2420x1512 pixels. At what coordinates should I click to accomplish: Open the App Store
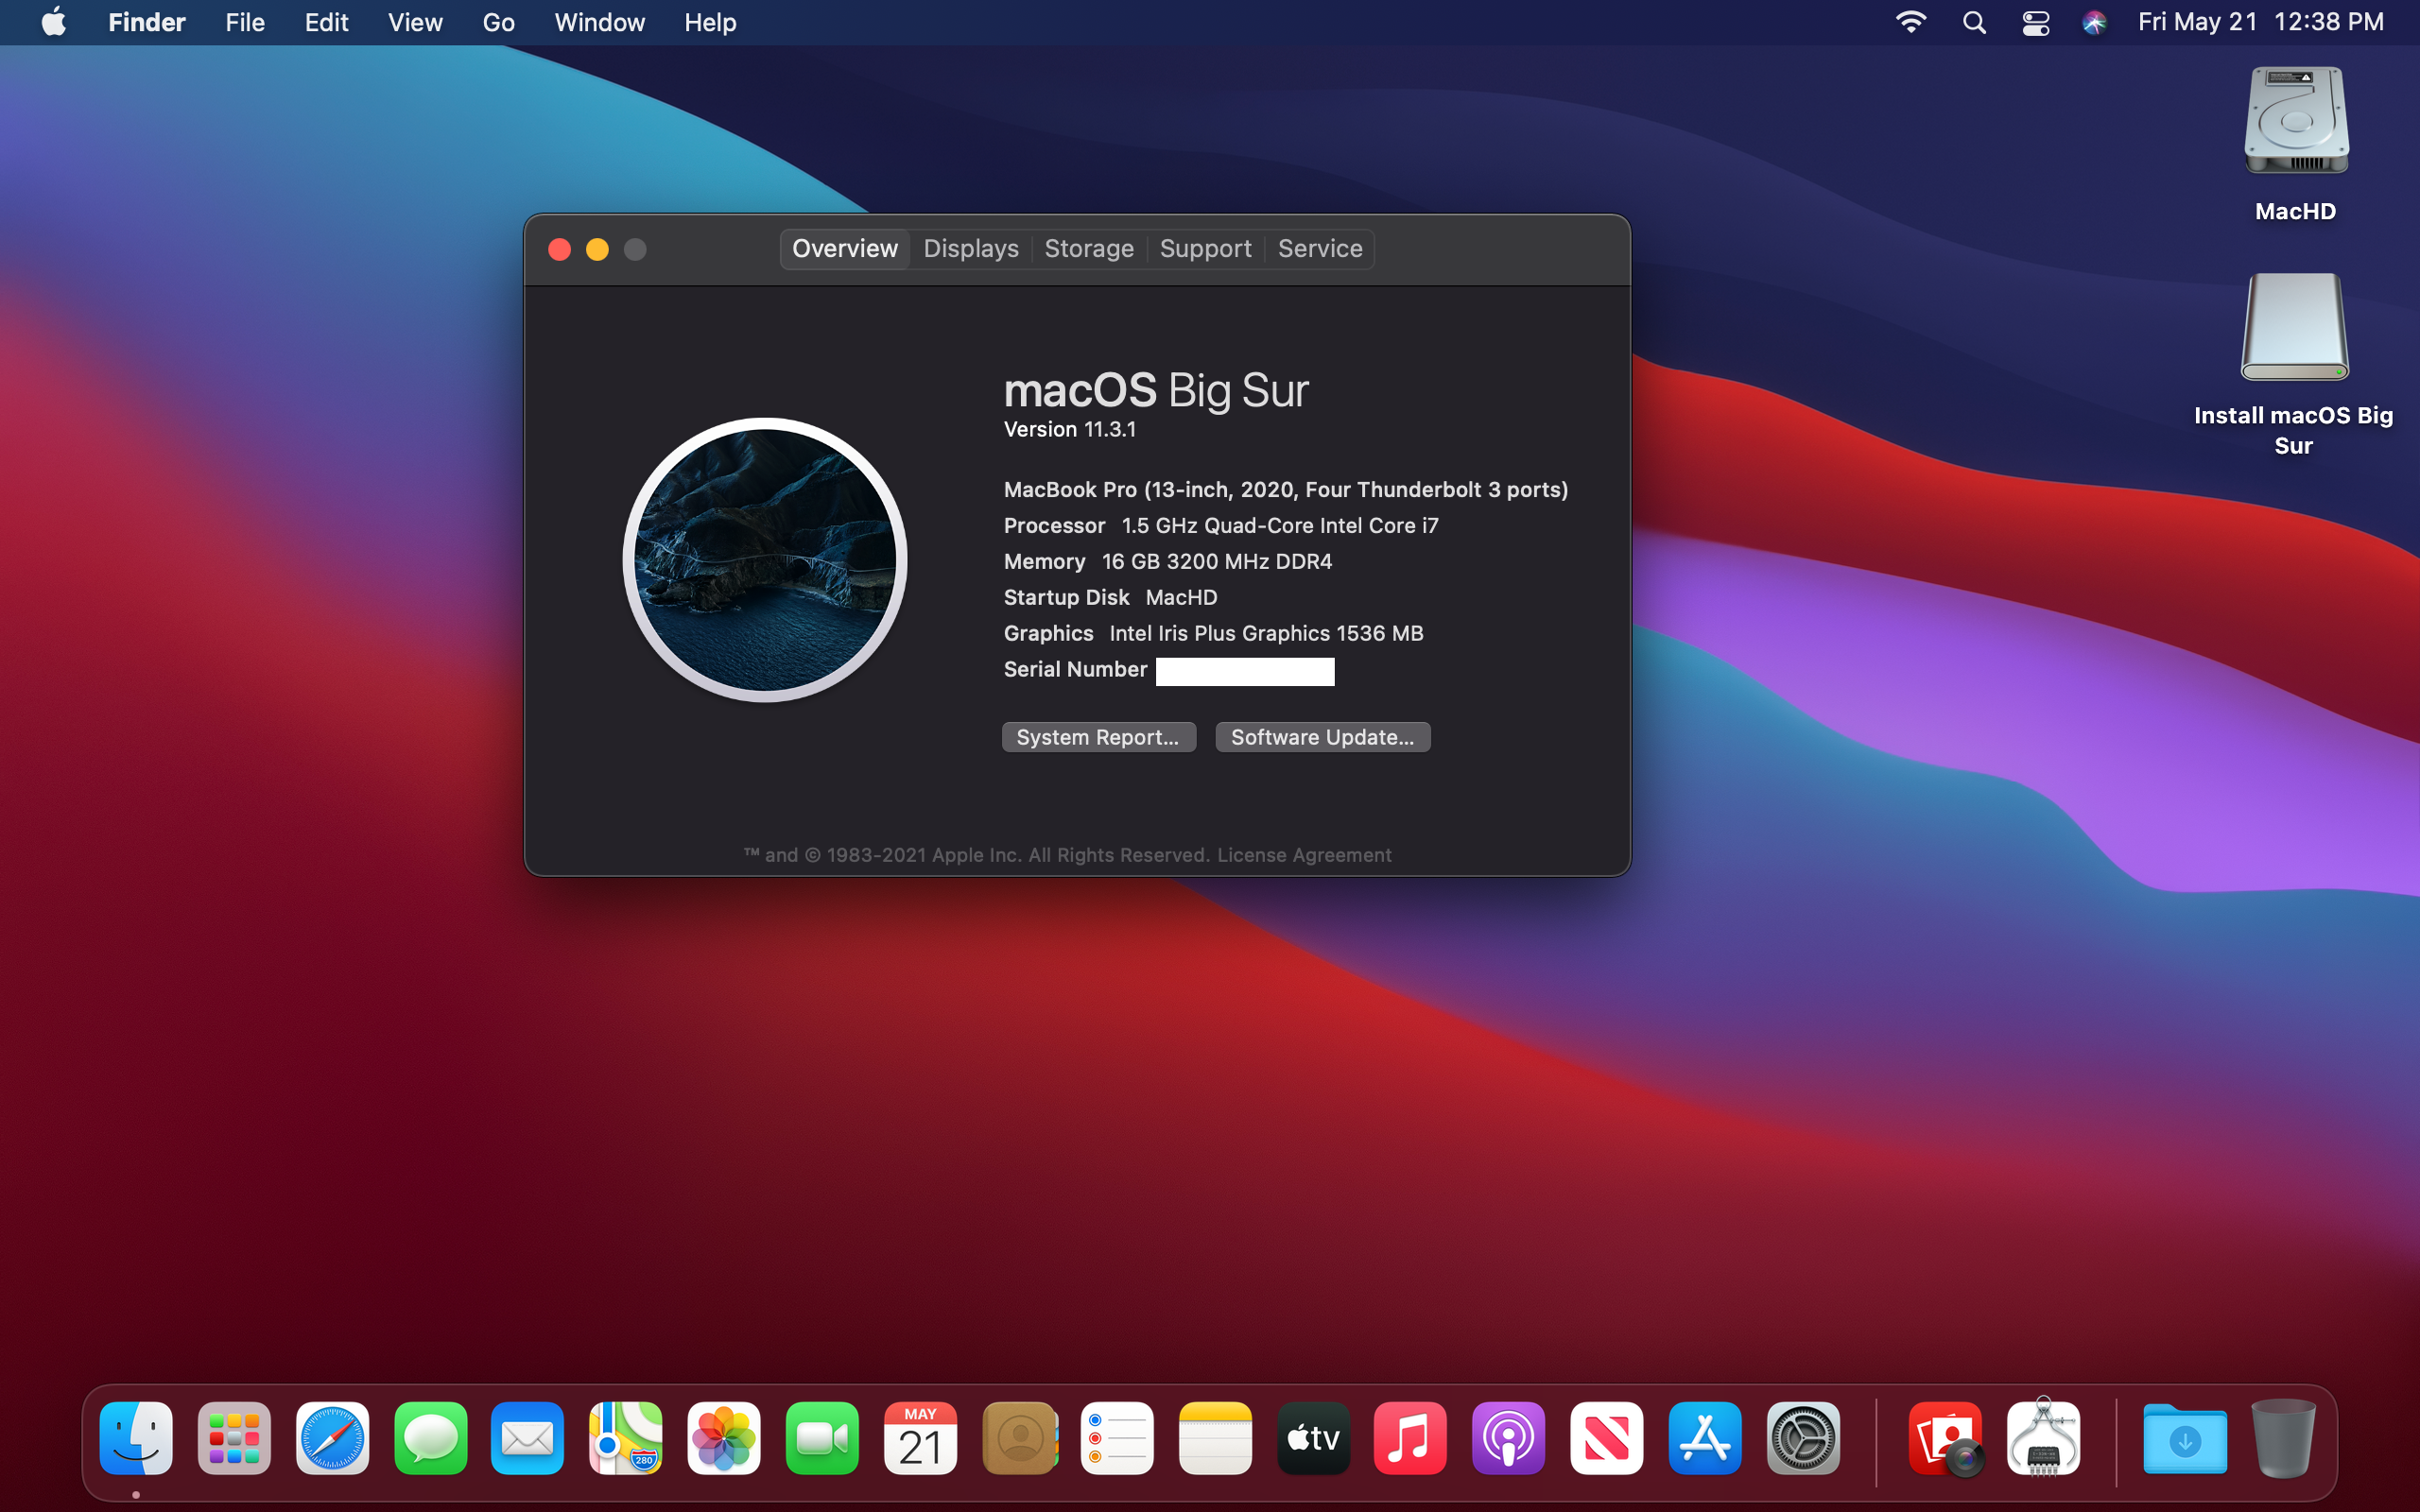1704,1438
